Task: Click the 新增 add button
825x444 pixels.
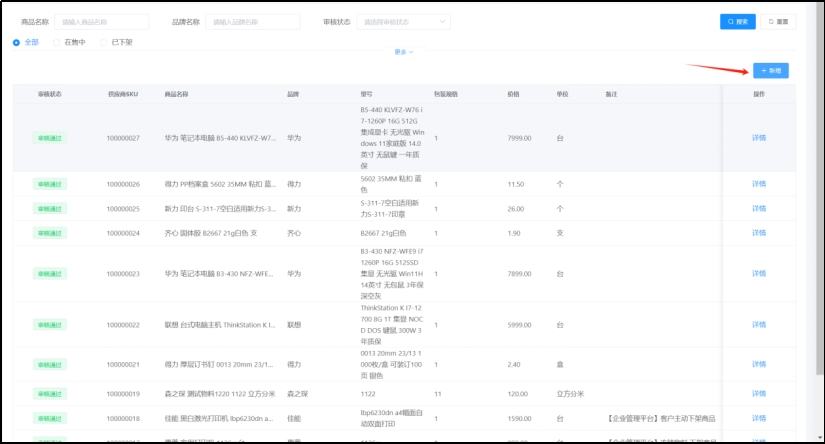Action: point(771,70)
